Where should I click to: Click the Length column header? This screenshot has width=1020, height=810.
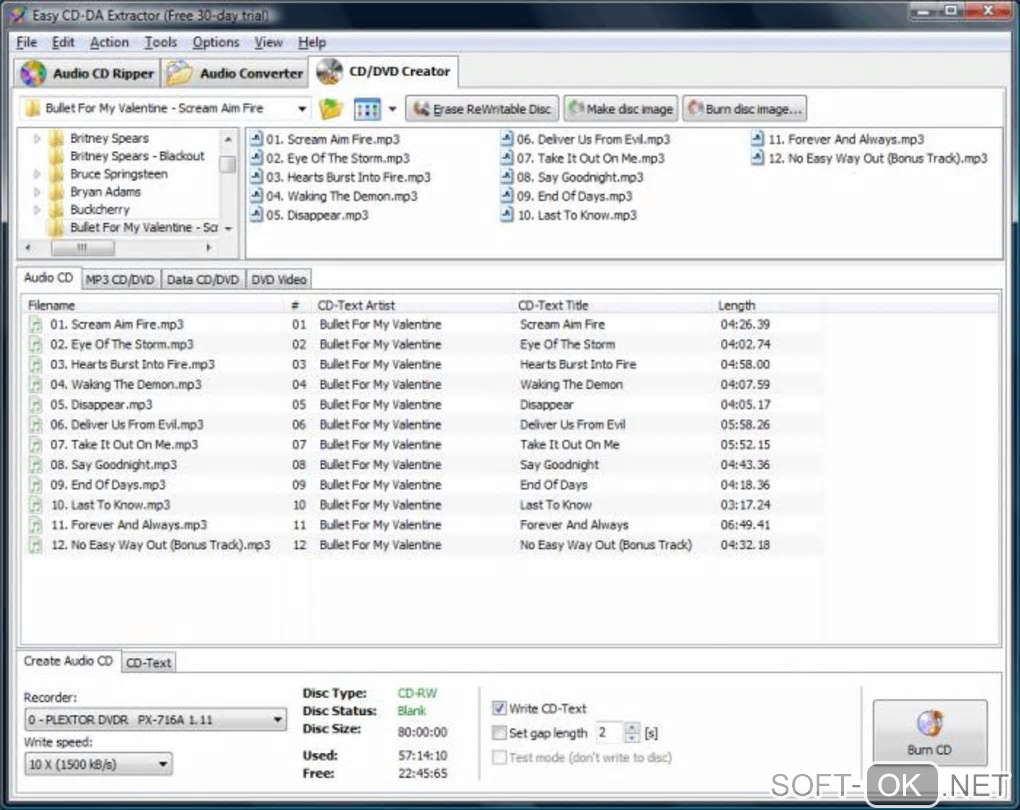coord(736,305)
